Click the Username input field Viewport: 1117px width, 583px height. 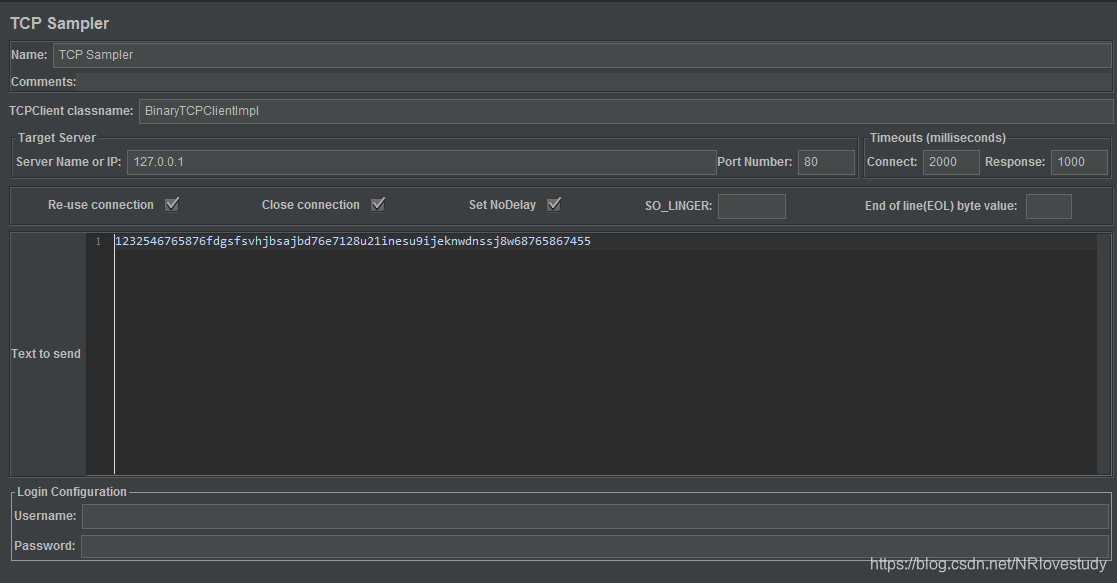click(596, 516)
